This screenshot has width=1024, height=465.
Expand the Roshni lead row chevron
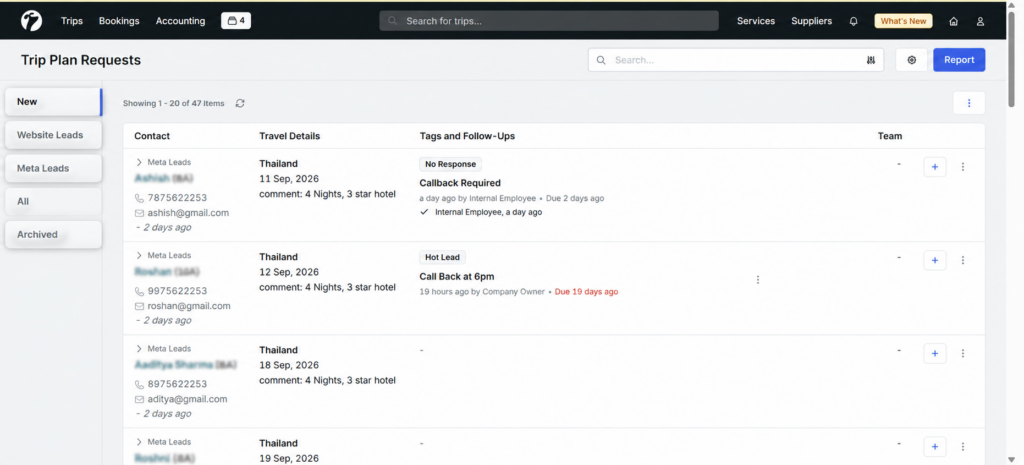click(x=138, y=442)
